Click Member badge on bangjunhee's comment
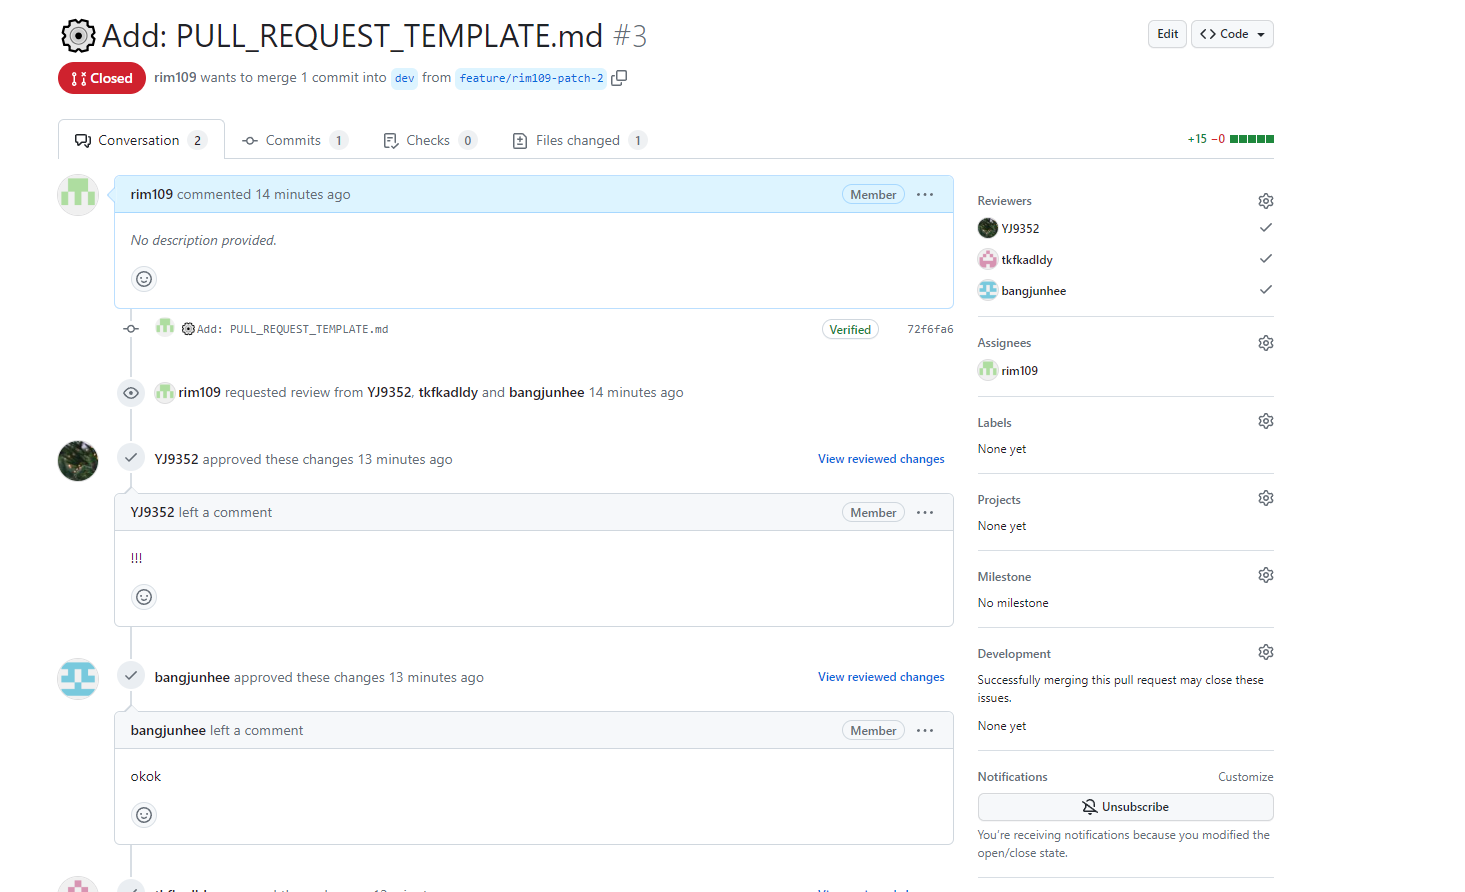Image resolution: width=1465 pixels, height=892 pixels. coord(873,730)
